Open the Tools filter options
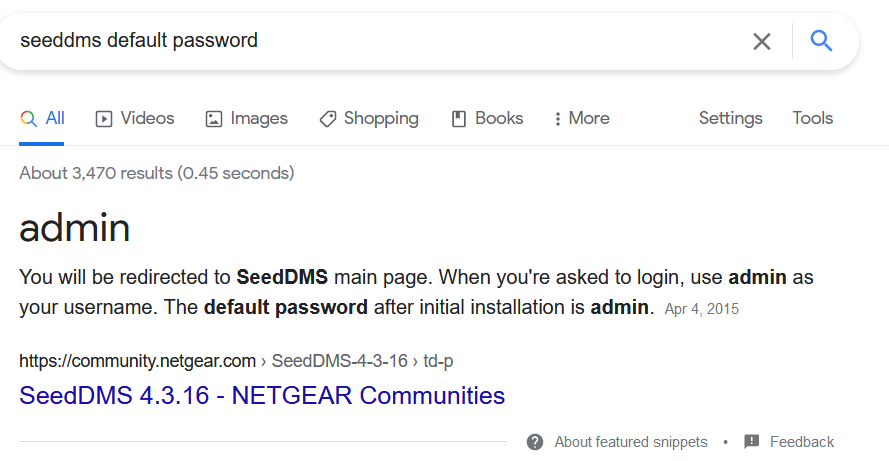Screen dimensions: 889x461 [x=812, y=118]
